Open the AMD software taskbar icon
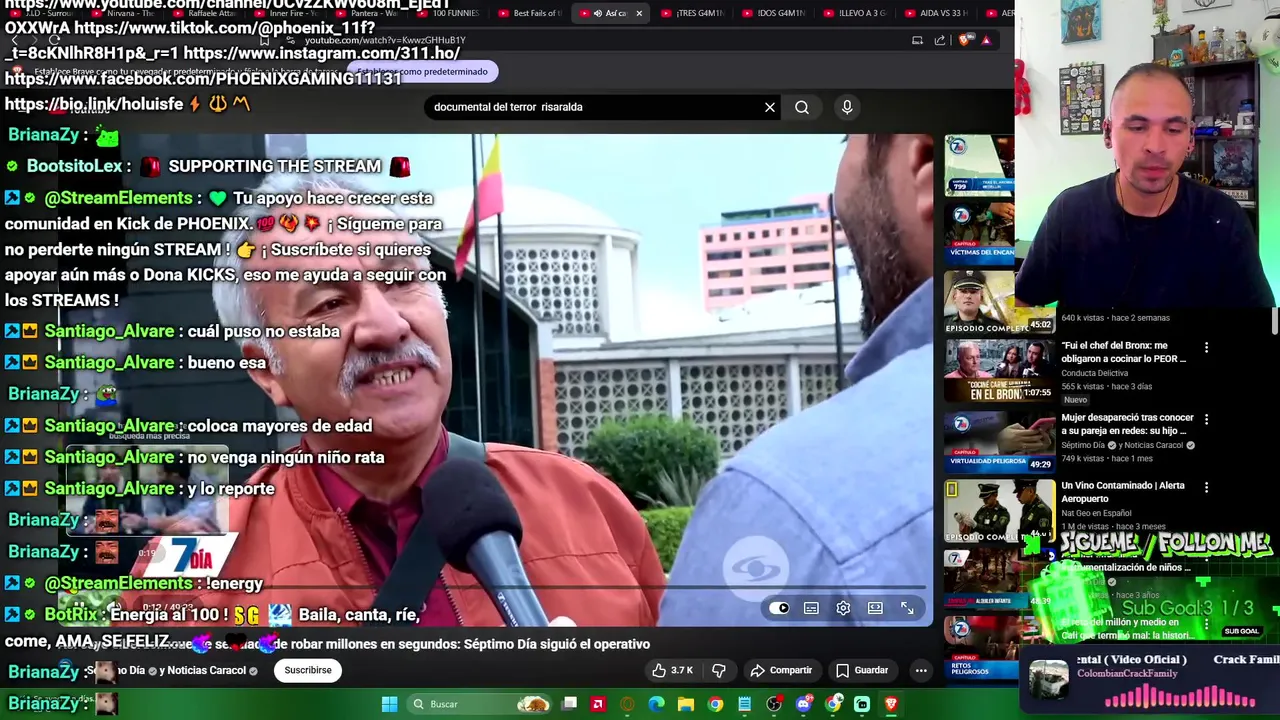Image resolution: width=1280 pixels, height=720 pixels. pos(598,704)
